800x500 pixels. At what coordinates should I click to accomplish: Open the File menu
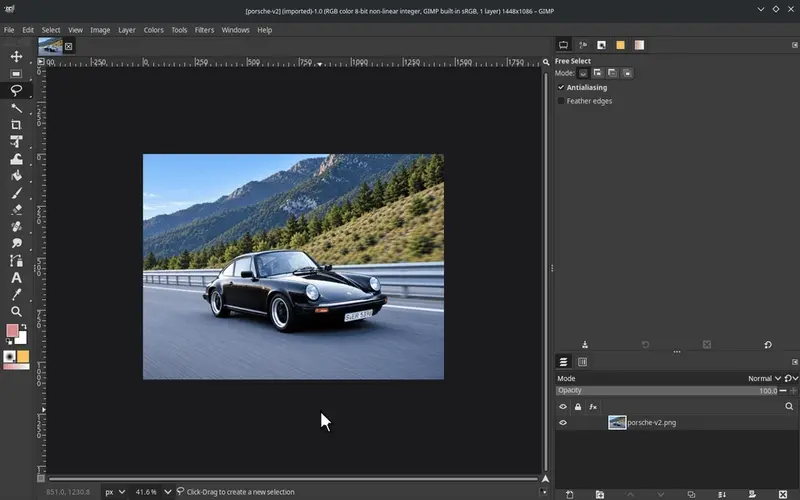pos(9,30)
